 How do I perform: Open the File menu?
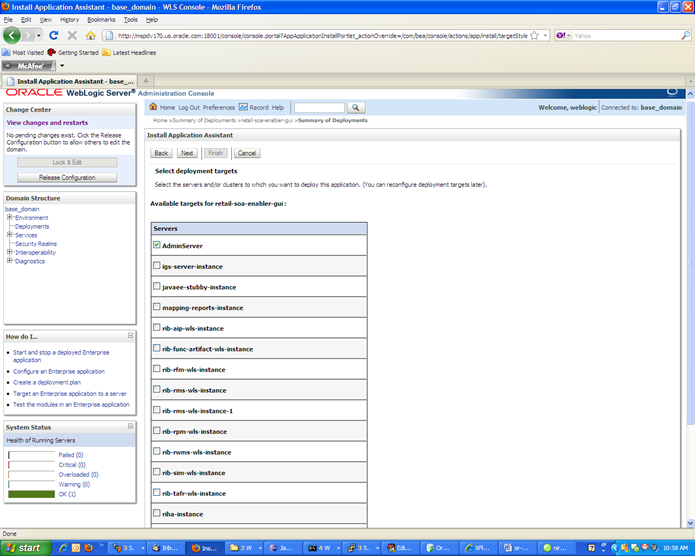pos(8,20)
